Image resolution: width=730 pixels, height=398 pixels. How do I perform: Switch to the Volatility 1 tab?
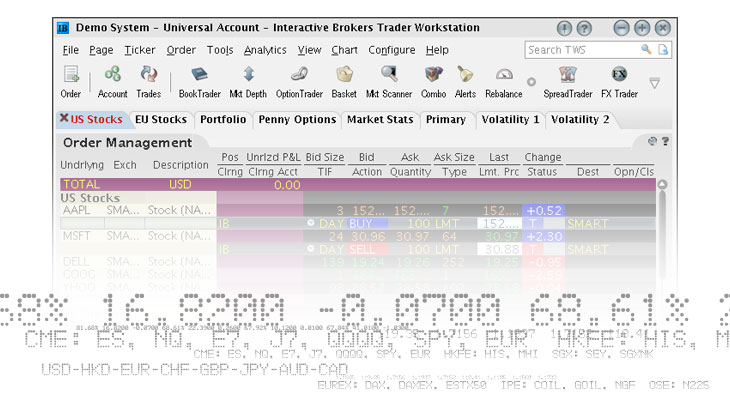[510, 120]
